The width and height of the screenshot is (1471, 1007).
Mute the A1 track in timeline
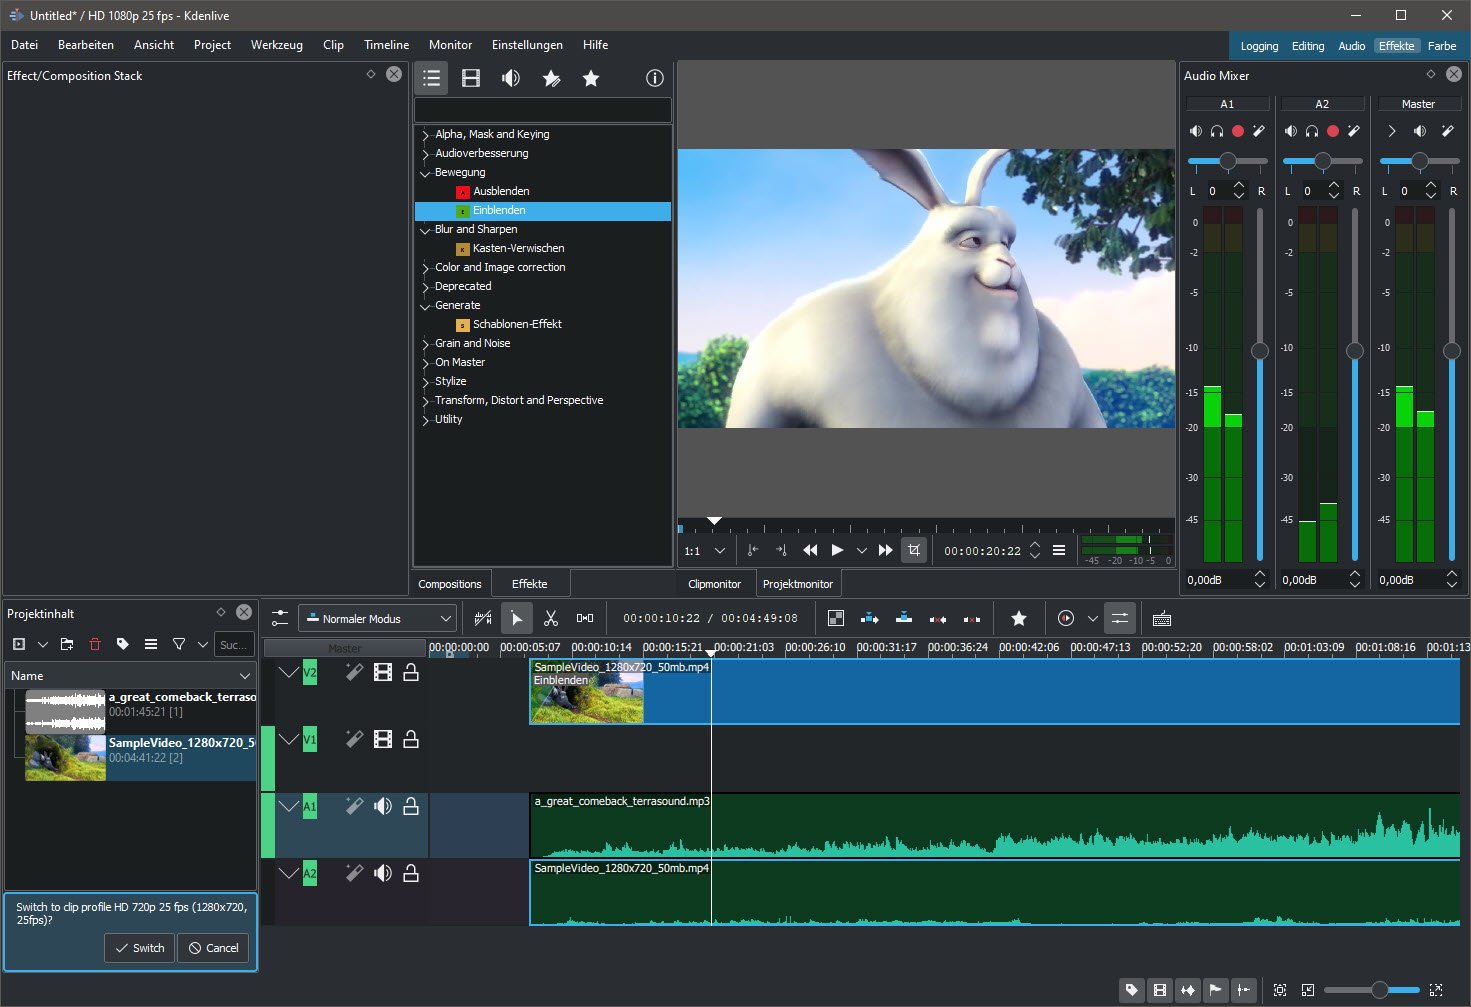coord(383,806)
